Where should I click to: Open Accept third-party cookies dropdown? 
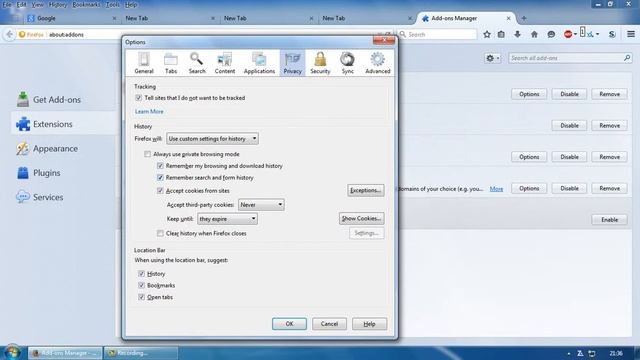[261, 205]
